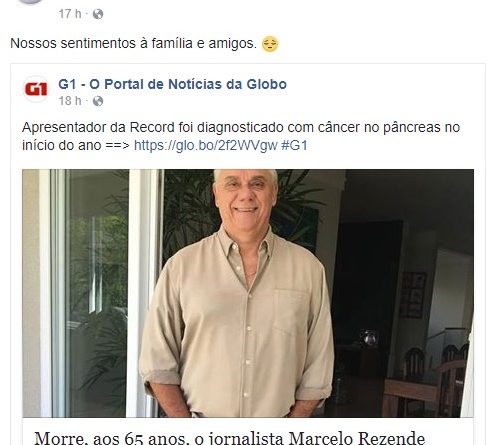This screenshot has width=489, height=445.
Task: Visit G1 - O Portal de Notícias da Globo page
Action: coord(172,84)
